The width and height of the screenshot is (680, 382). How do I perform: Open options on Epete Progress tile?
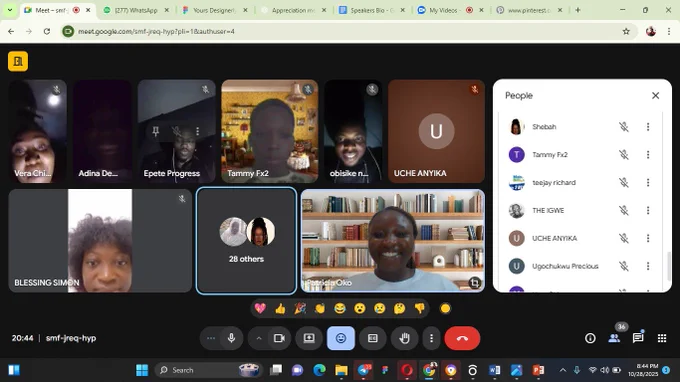pyautogui.click(x=198, y=131)
